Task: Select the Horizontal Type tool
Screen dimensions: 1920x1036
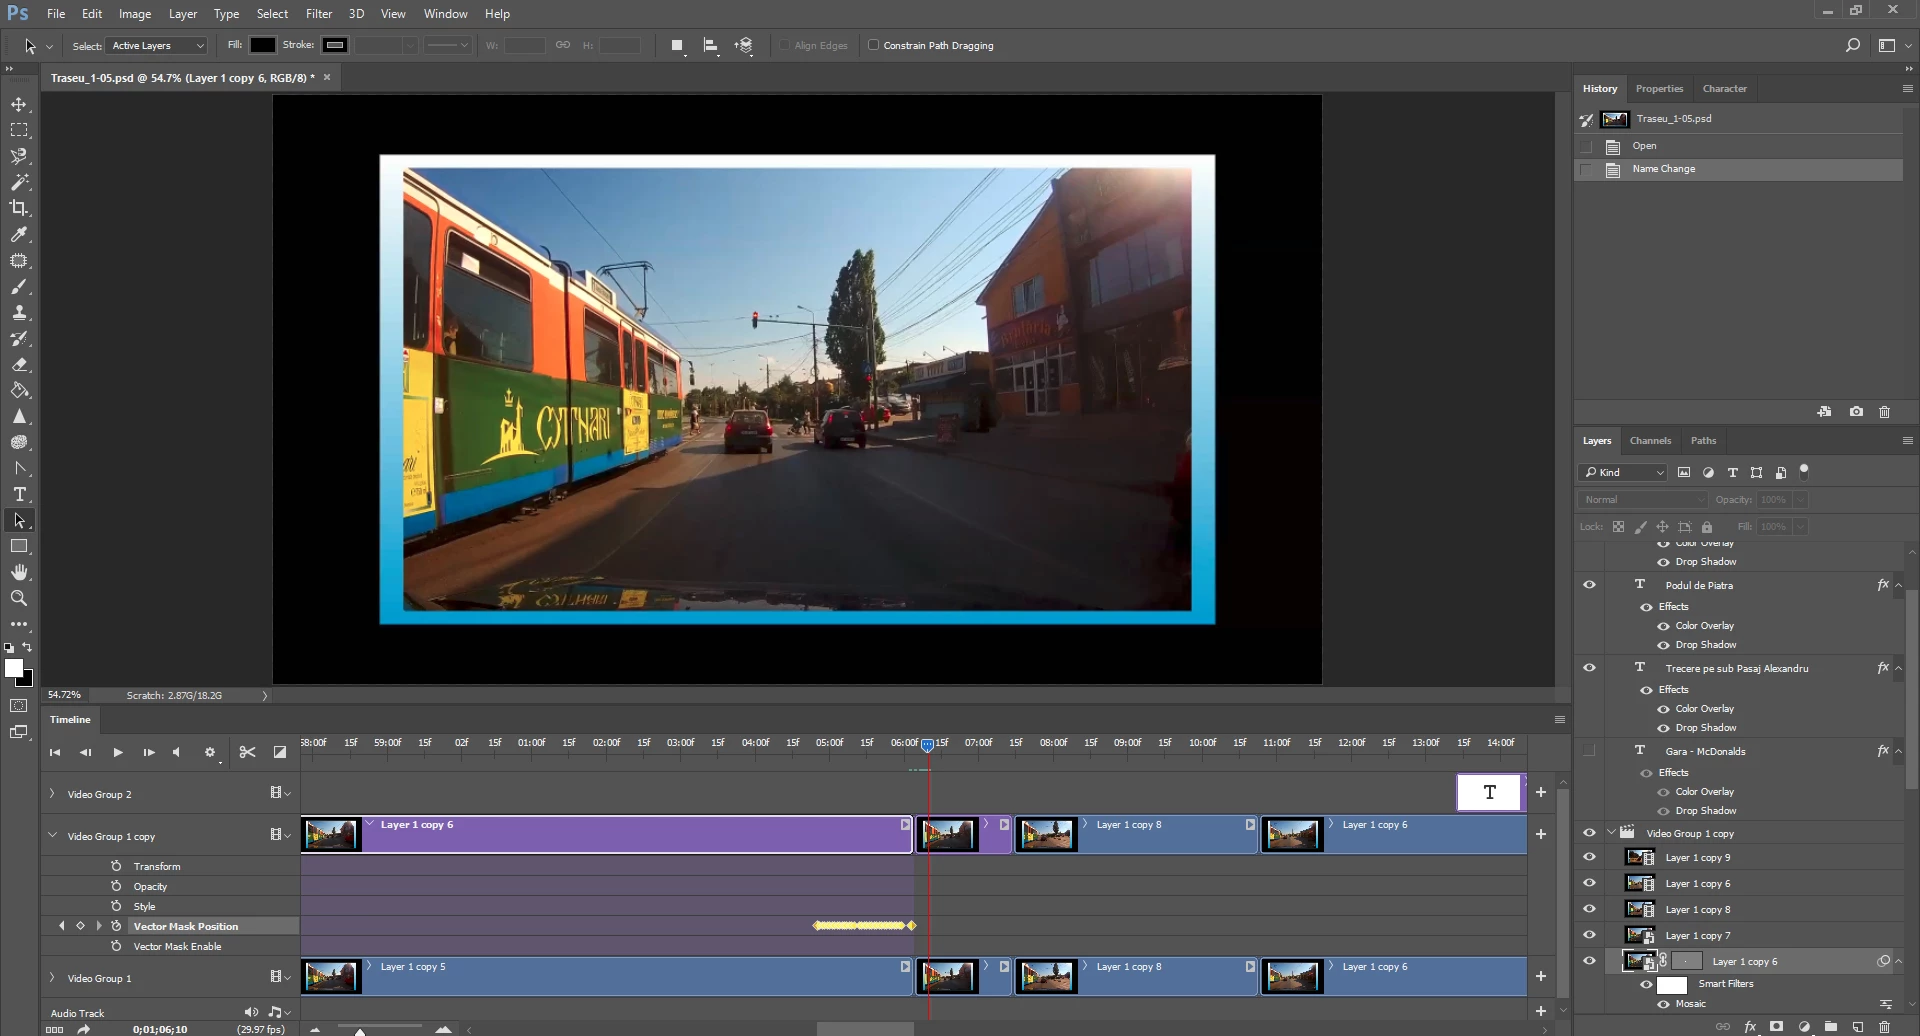Action: click(x=19, y=494)
